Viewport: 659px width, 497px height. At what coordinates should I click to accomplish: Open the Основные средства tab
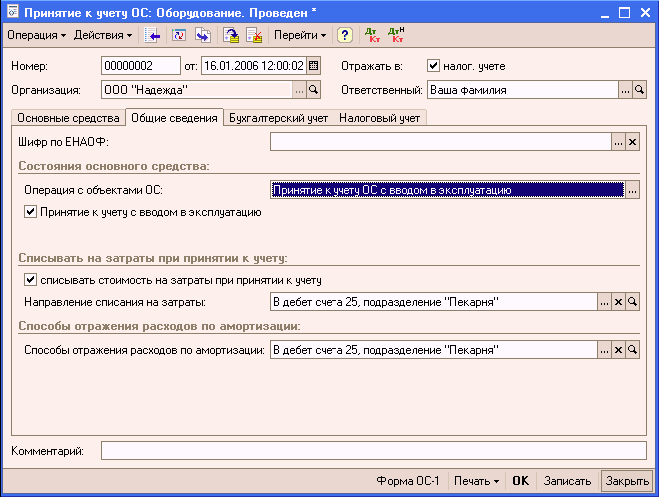point(68,118)
